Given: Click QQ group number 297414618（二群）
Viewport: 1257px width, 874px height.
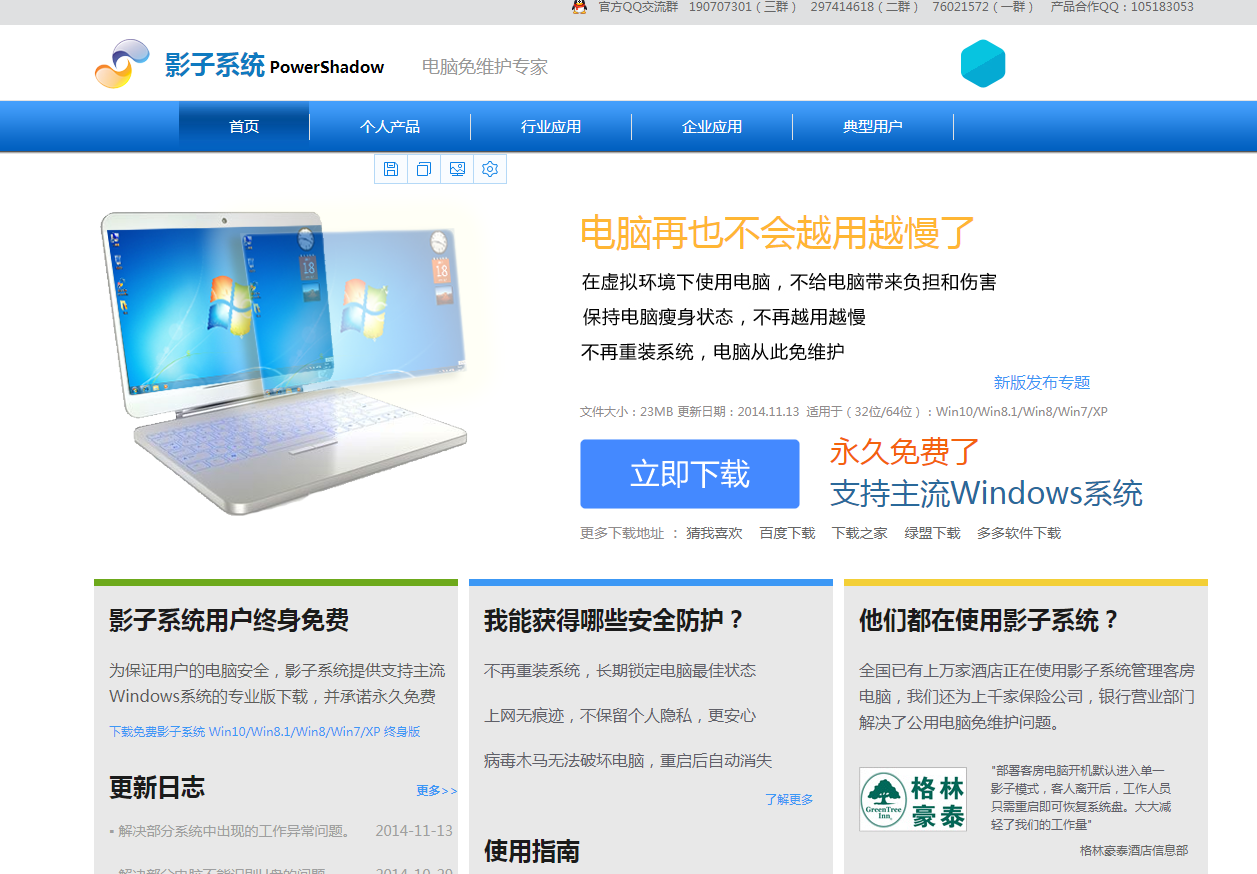Looking at the screenshot, I should 865,7.
